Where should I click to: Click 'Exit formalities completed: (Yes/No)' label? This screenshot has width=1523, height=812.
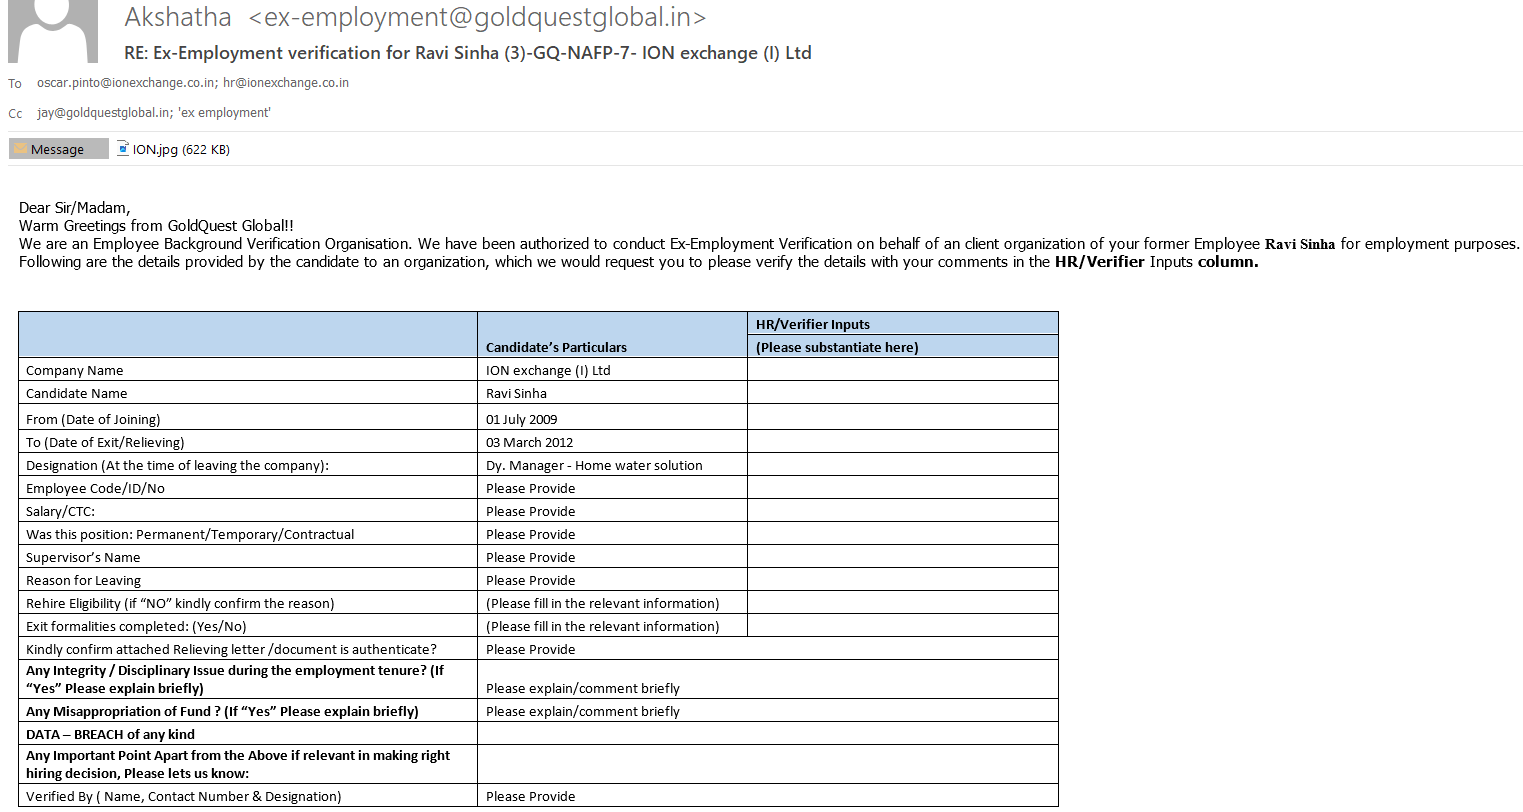coord(136,626)
